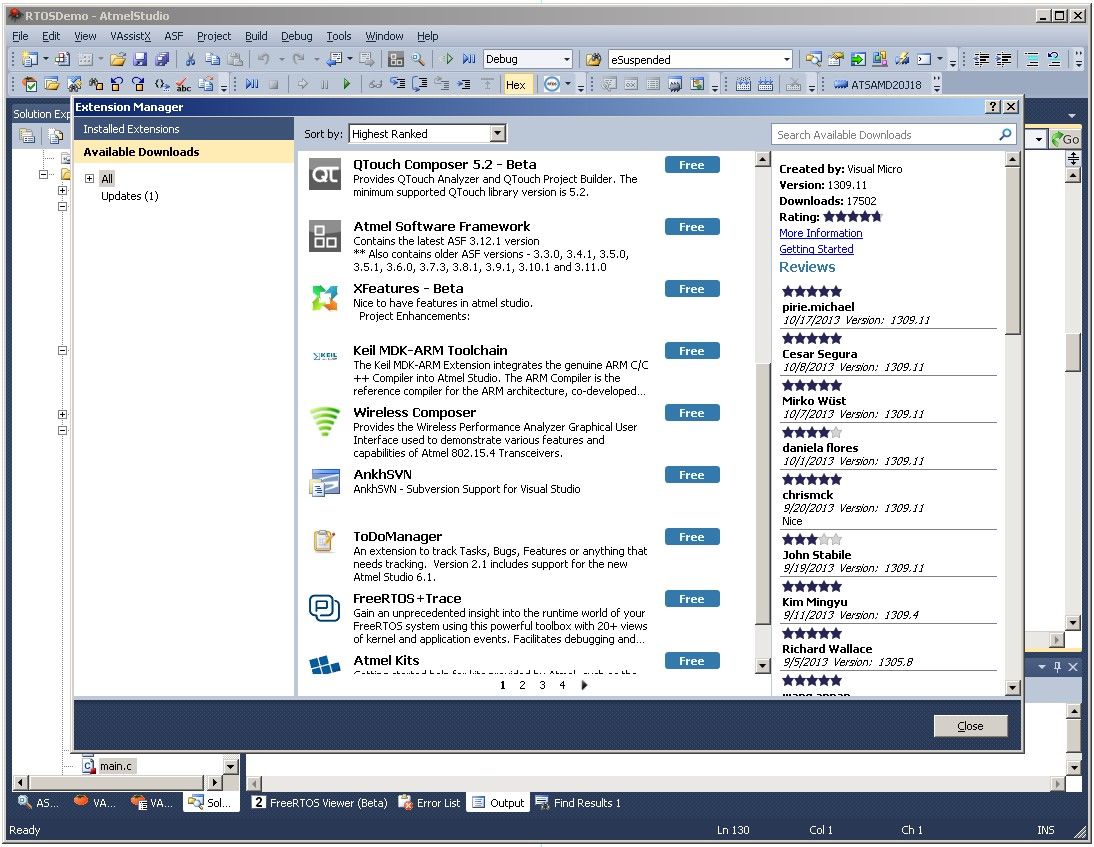Click Free button for Keil MDK-ARM Toolchain

tap(691, 351)
